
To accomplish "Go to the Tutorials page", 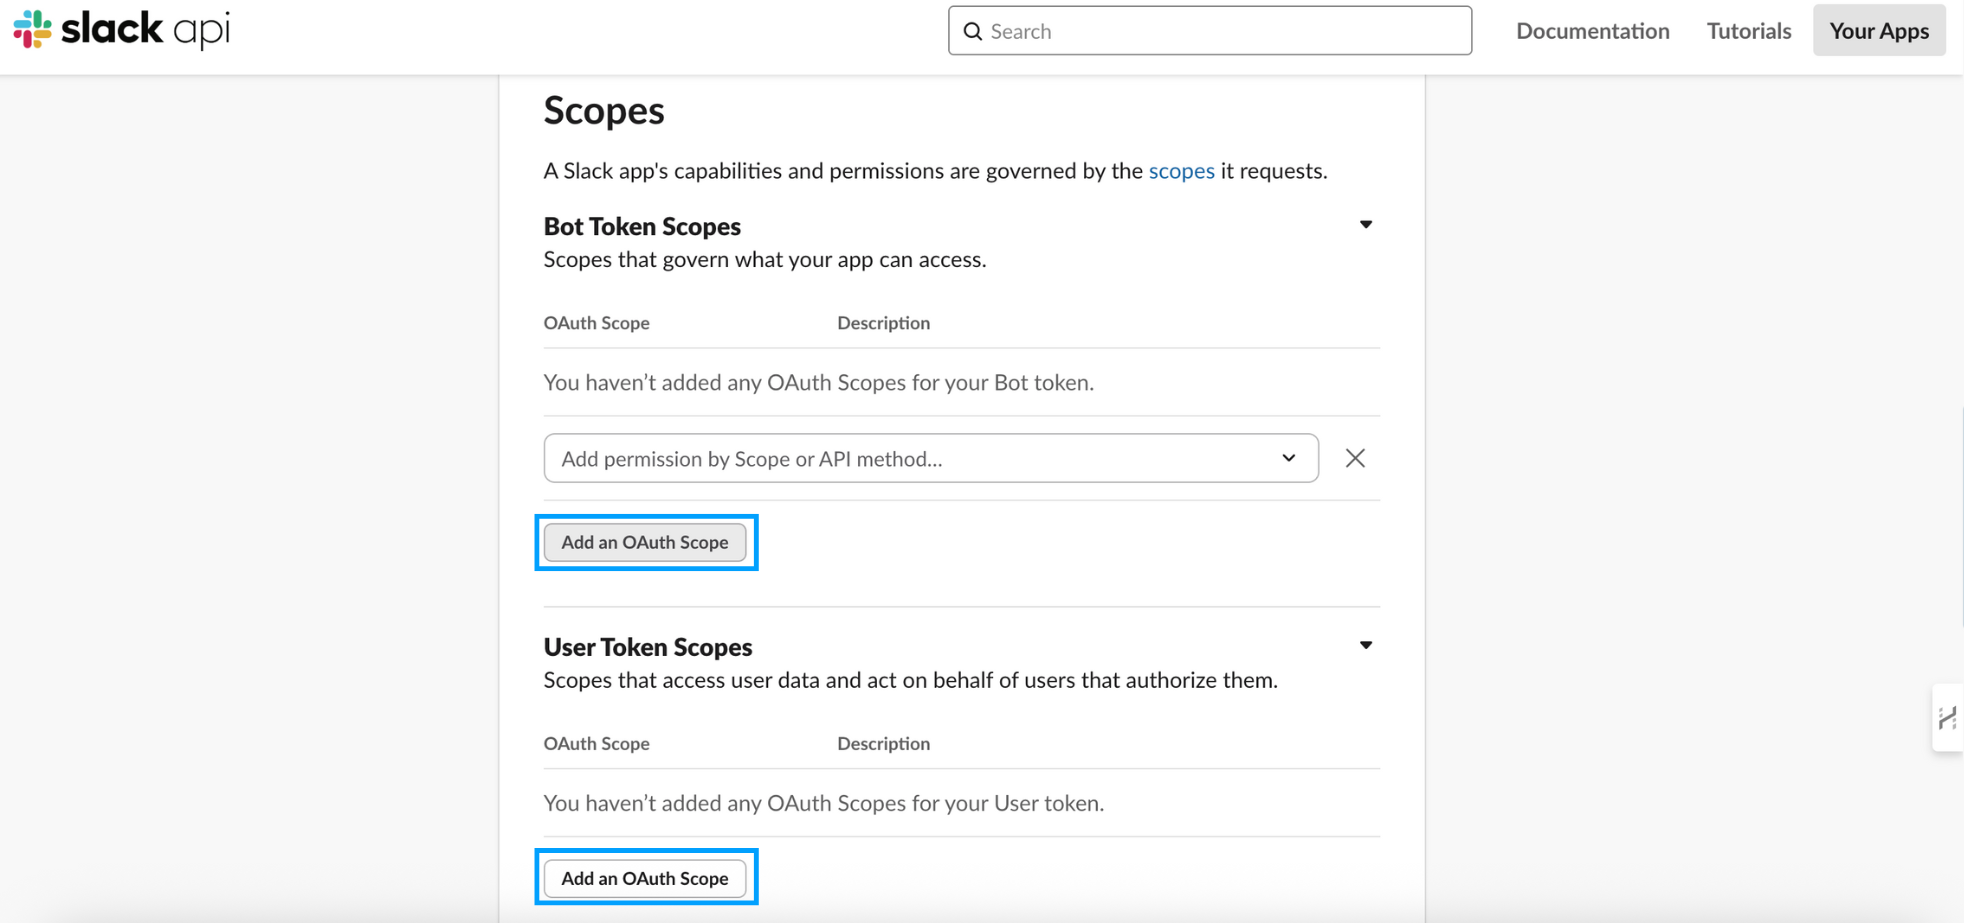I will point(1748,31).
